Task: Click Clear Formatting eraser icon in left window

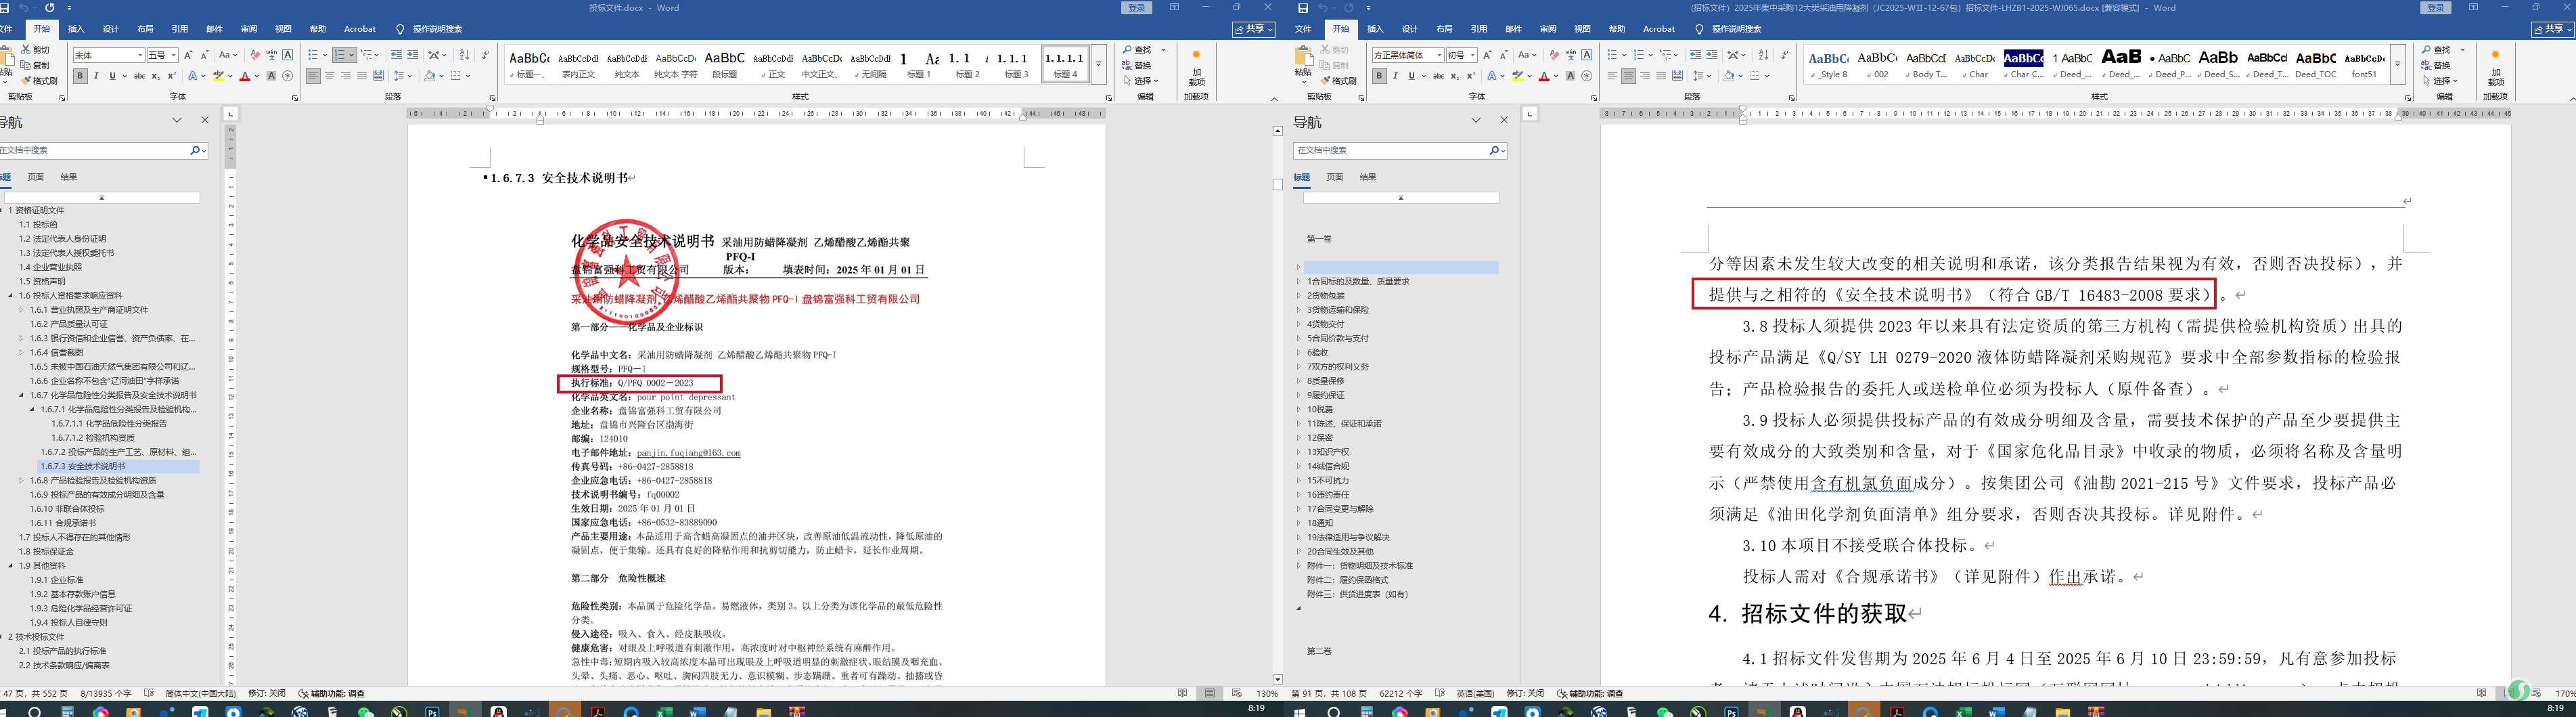Action: (255, 55)
